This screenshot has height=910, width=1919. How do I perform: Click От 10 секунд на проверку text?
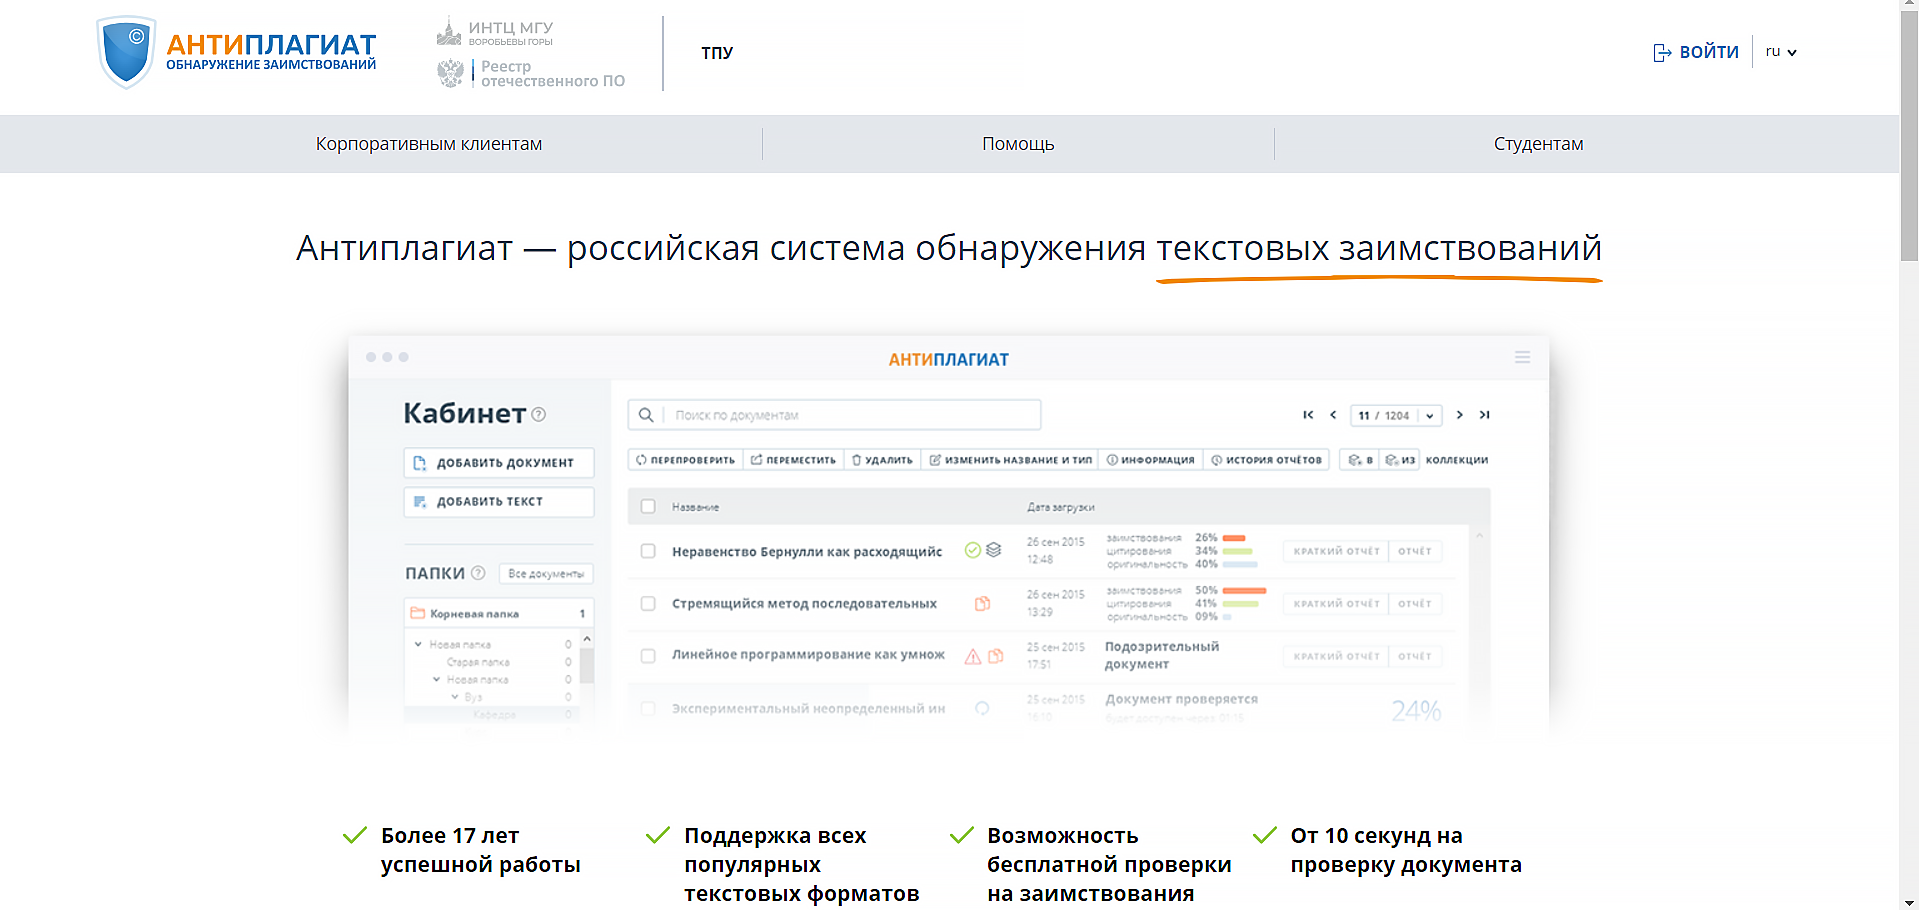(1406, 850)
